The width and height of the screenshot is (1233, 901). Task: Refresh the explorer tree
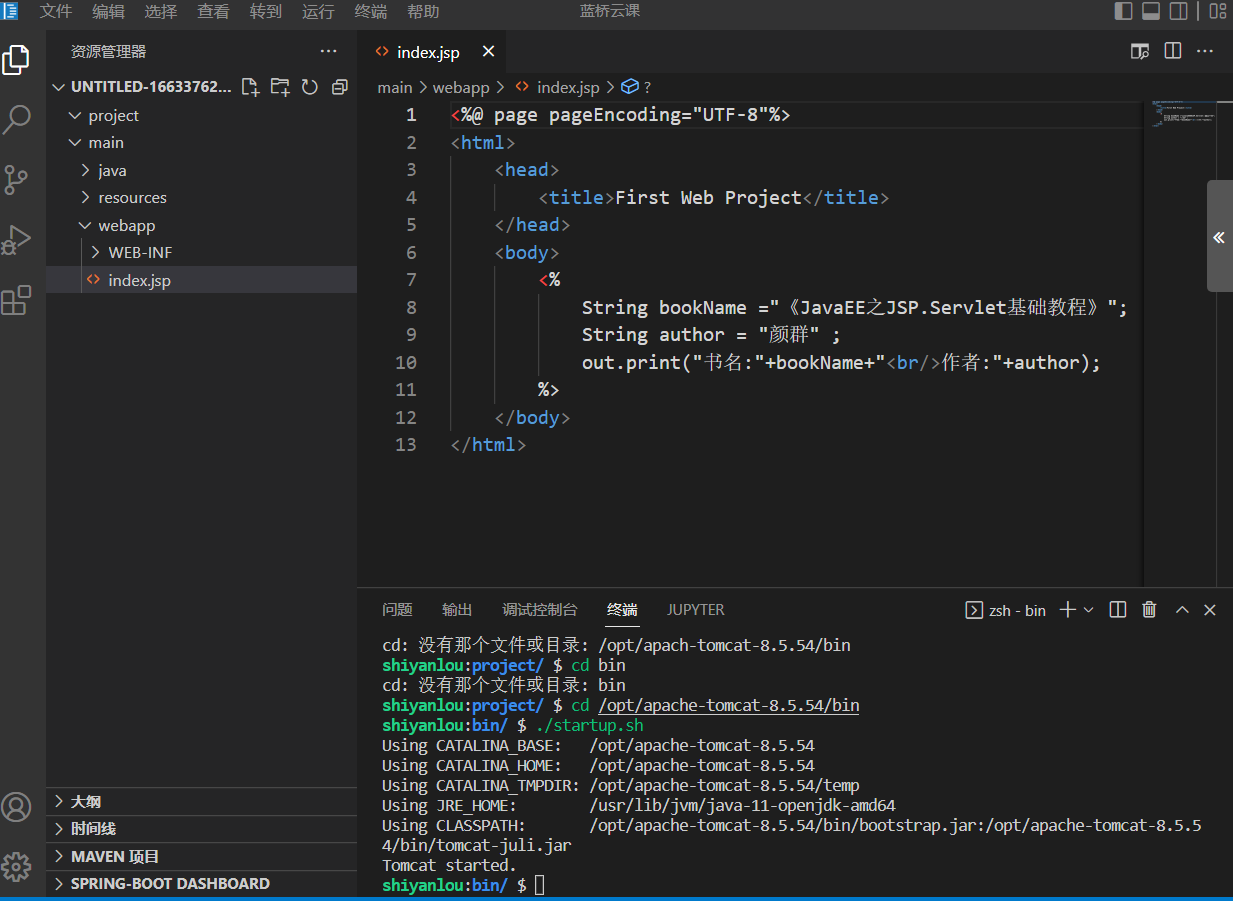pos(310,87)
